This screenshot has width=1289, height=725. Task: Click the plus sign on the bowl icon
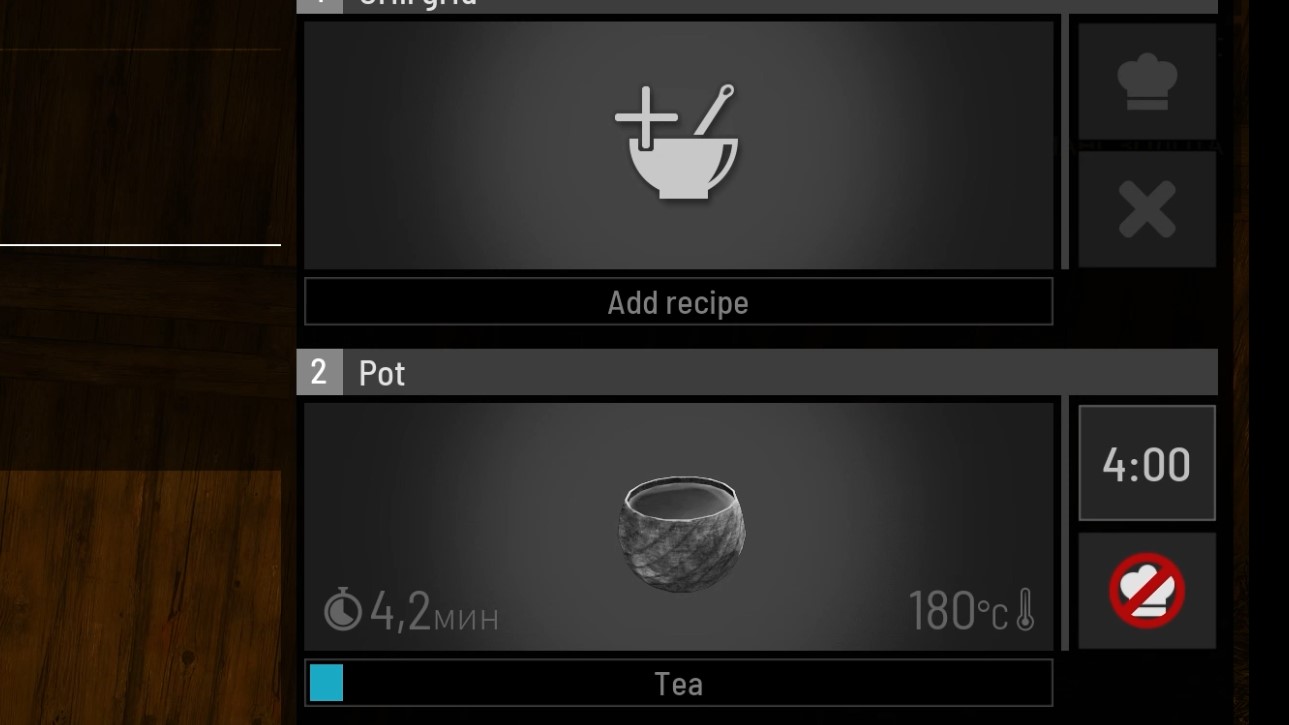(646, 117)
